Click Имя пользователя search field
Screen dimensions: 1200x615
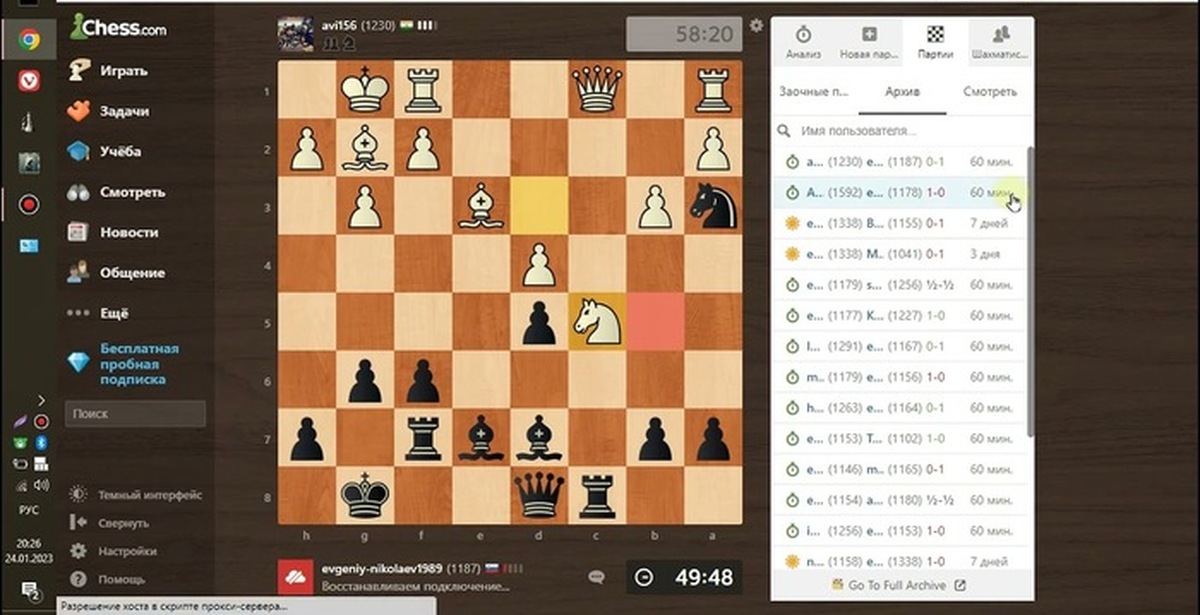pyautogui.click(x=900, y=131)
